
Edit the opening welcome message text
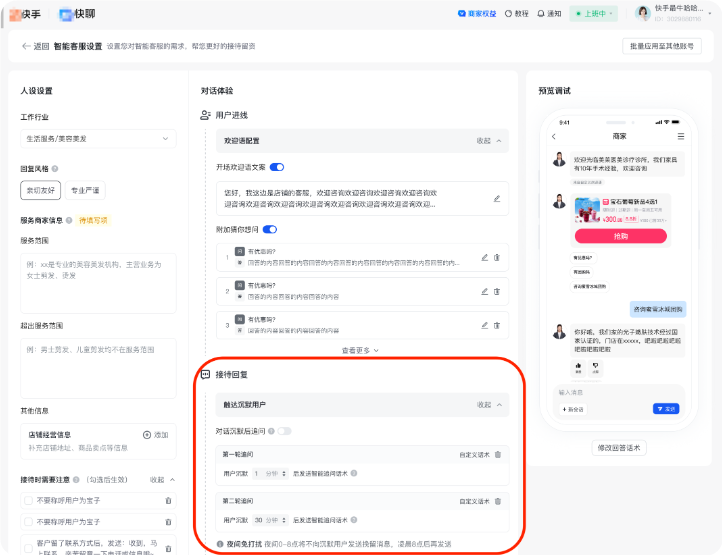tap(496, 198)
